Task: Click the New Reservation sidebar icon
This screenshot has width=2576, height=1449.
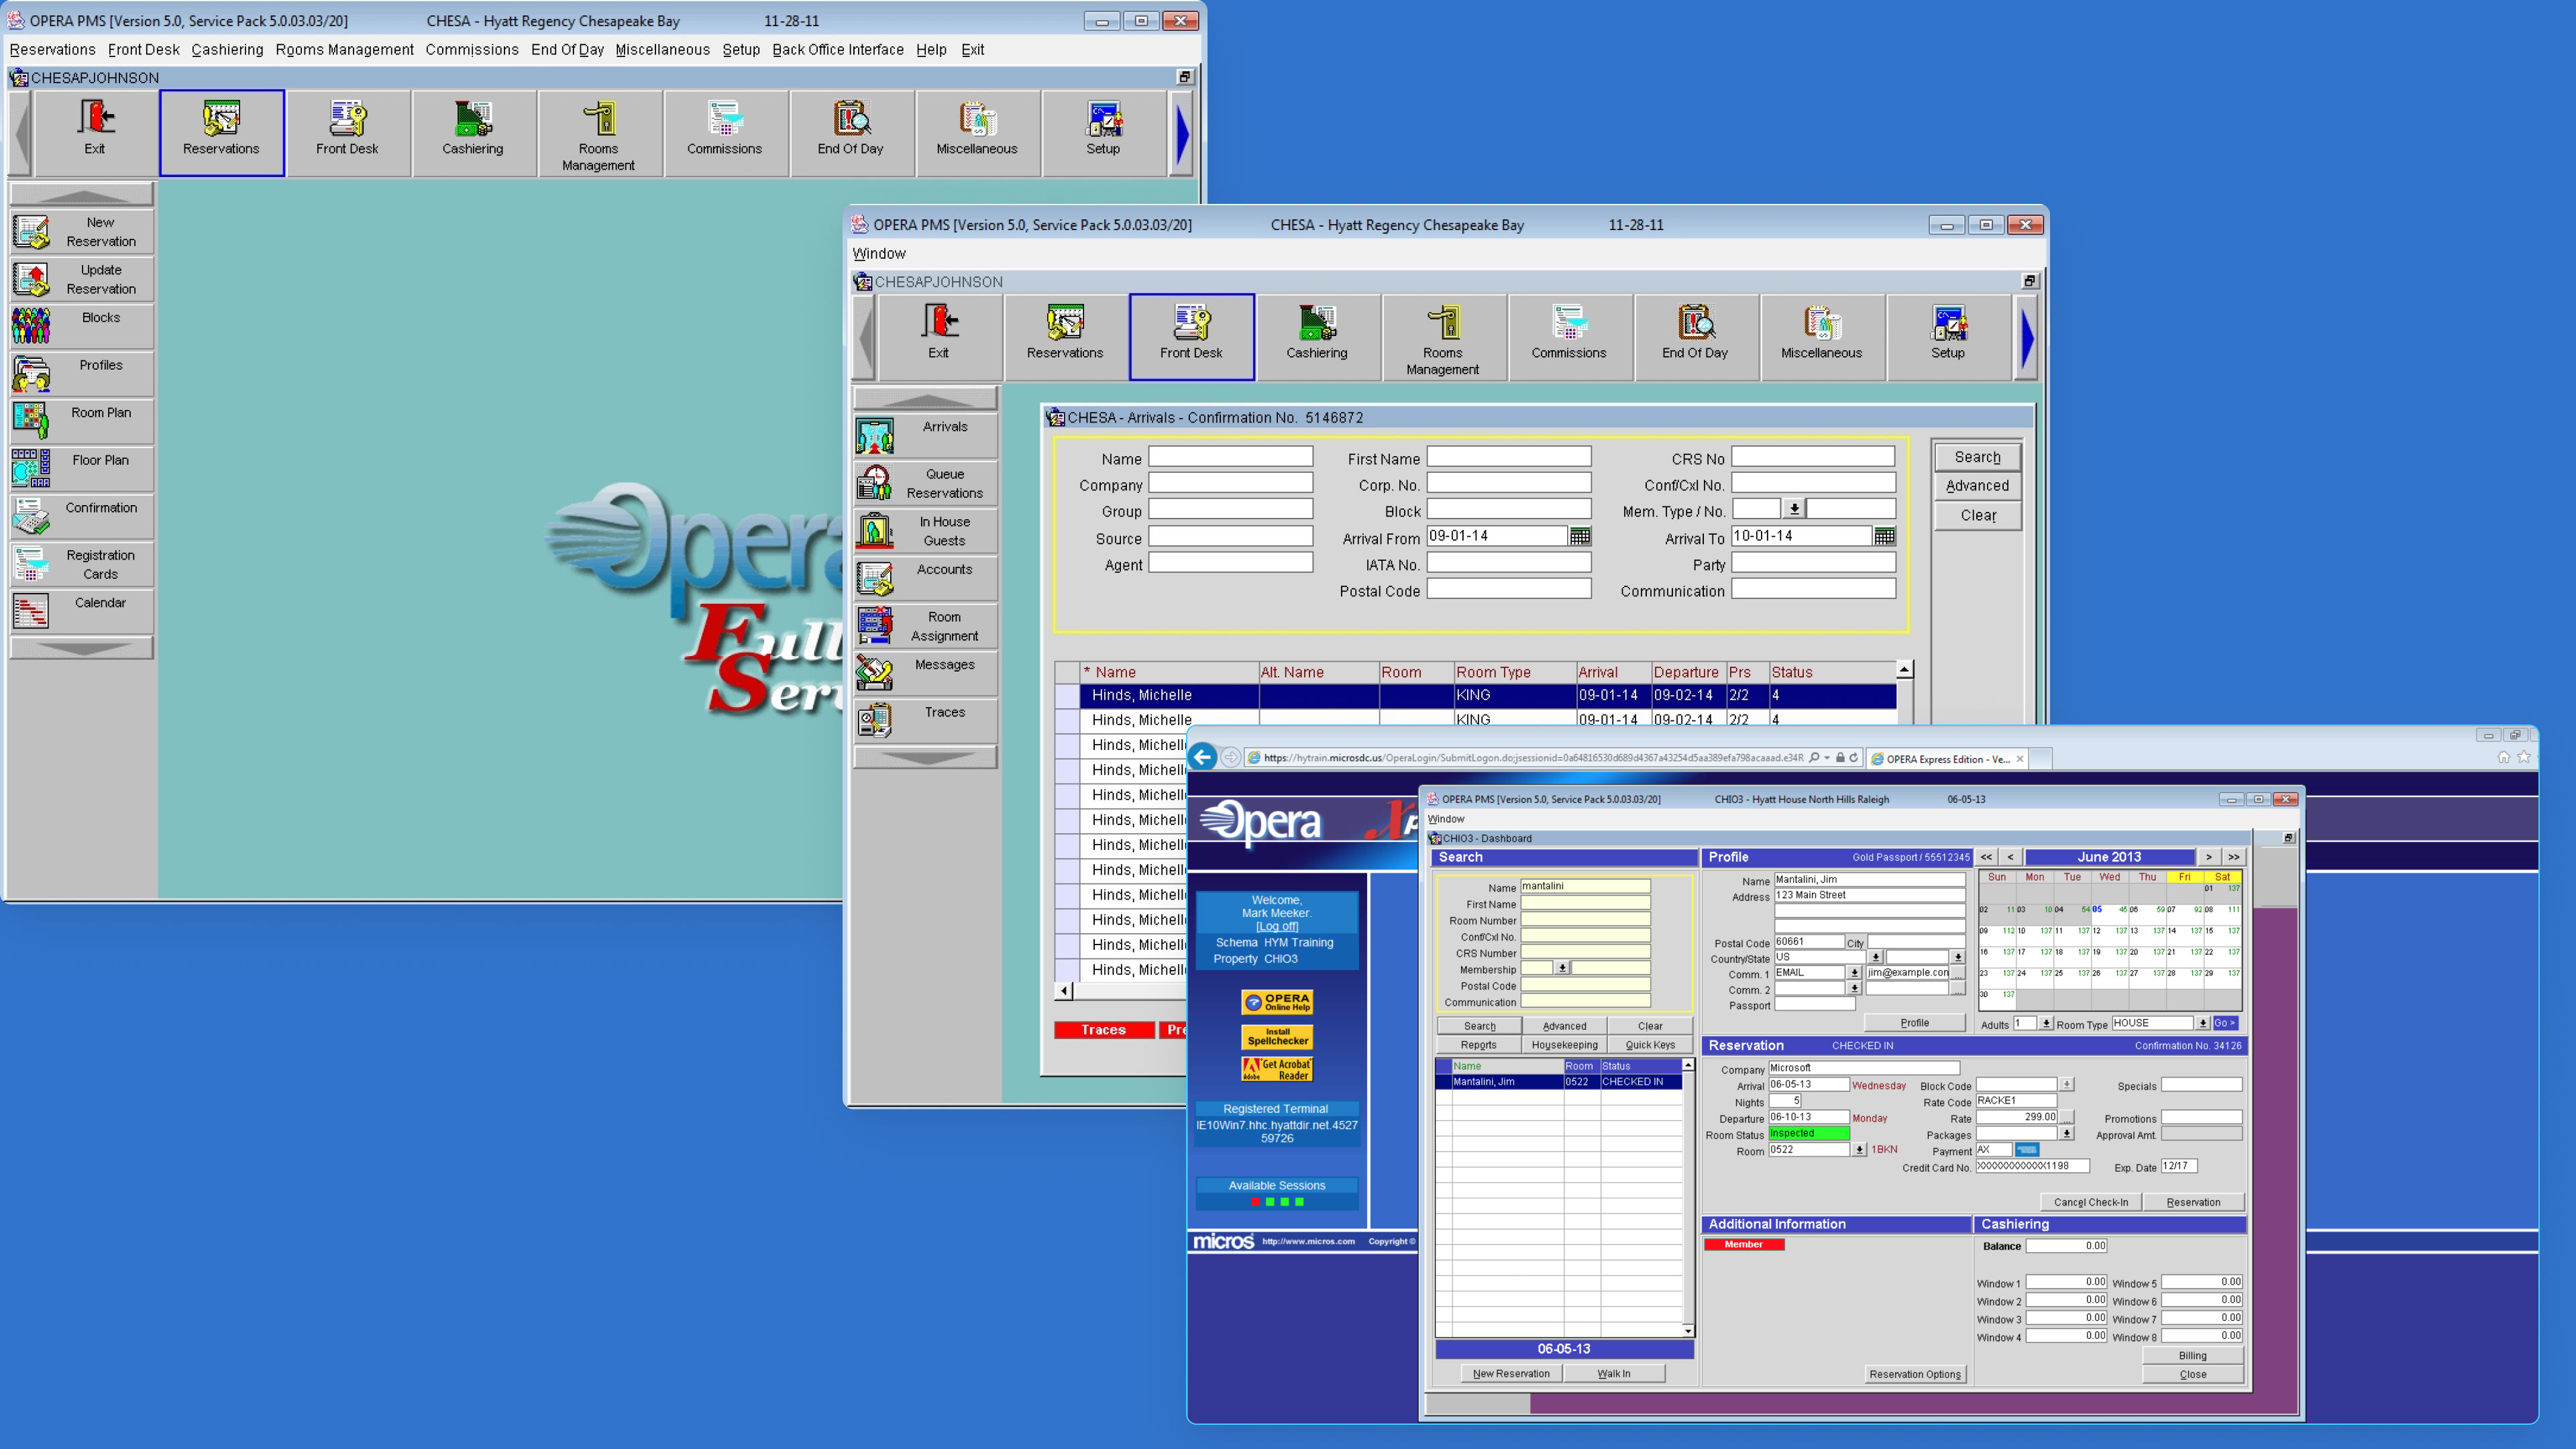Action: (x=82, y=232)
